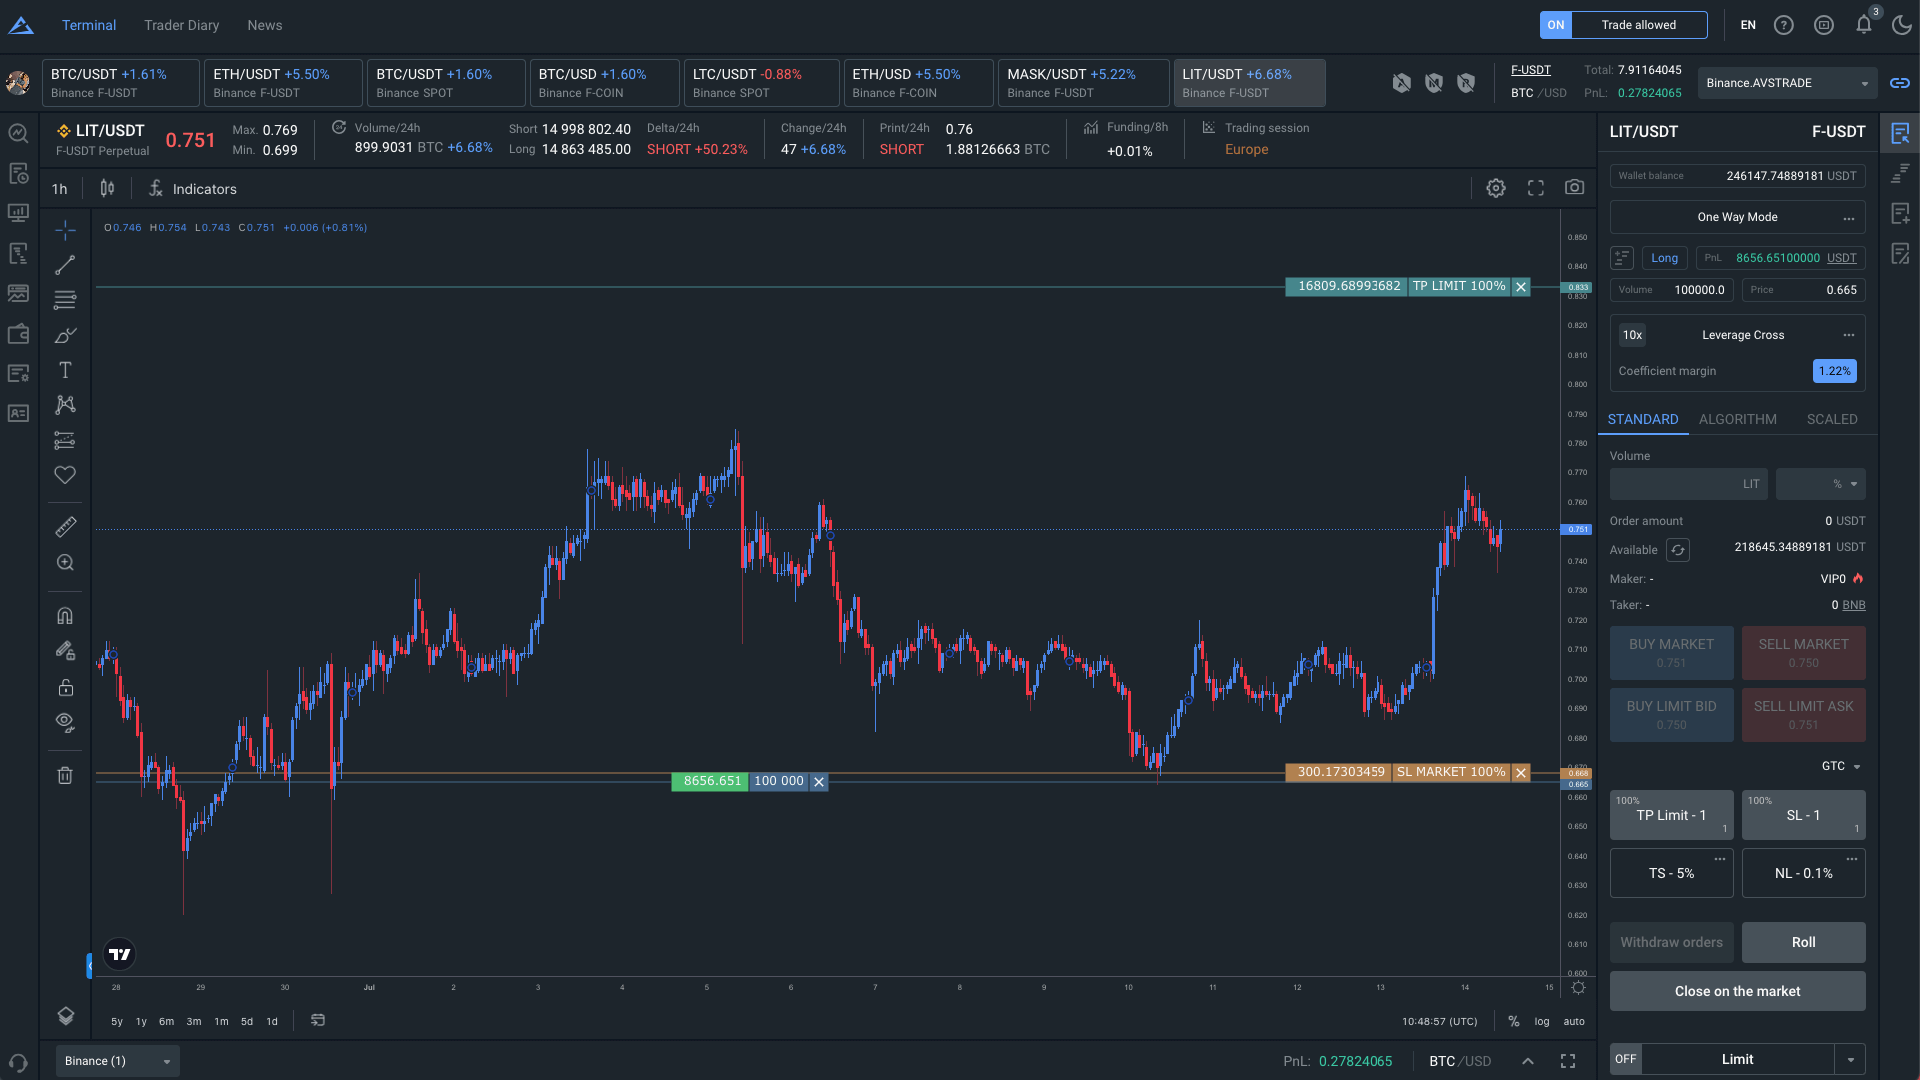Take a chart screenshot with the camera icon
Image resolution: width=1920 pixels, height=1080 pixels.
click(1575, 188)
